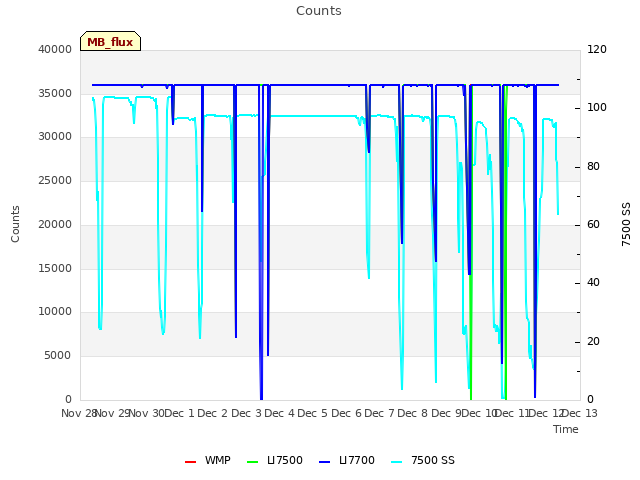This screenshot has height=480, width=640.
Task: Click the Dec 9 date label
Action: click(447, 413)
